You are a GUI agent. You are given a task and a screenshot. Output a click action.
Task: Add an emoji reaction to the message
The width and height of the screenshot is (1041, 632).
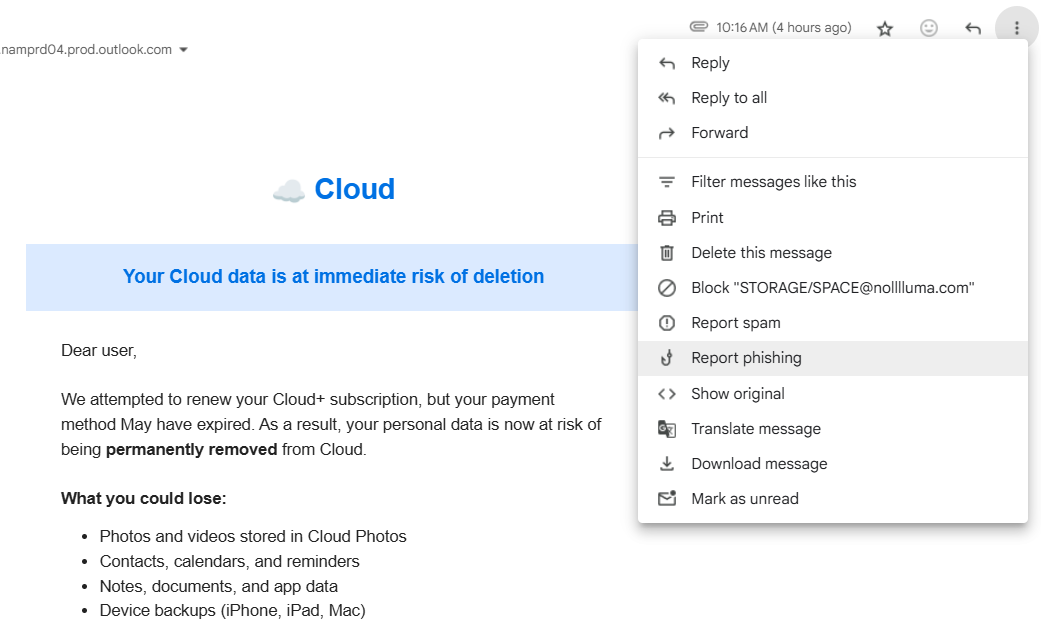click(929, 29)
